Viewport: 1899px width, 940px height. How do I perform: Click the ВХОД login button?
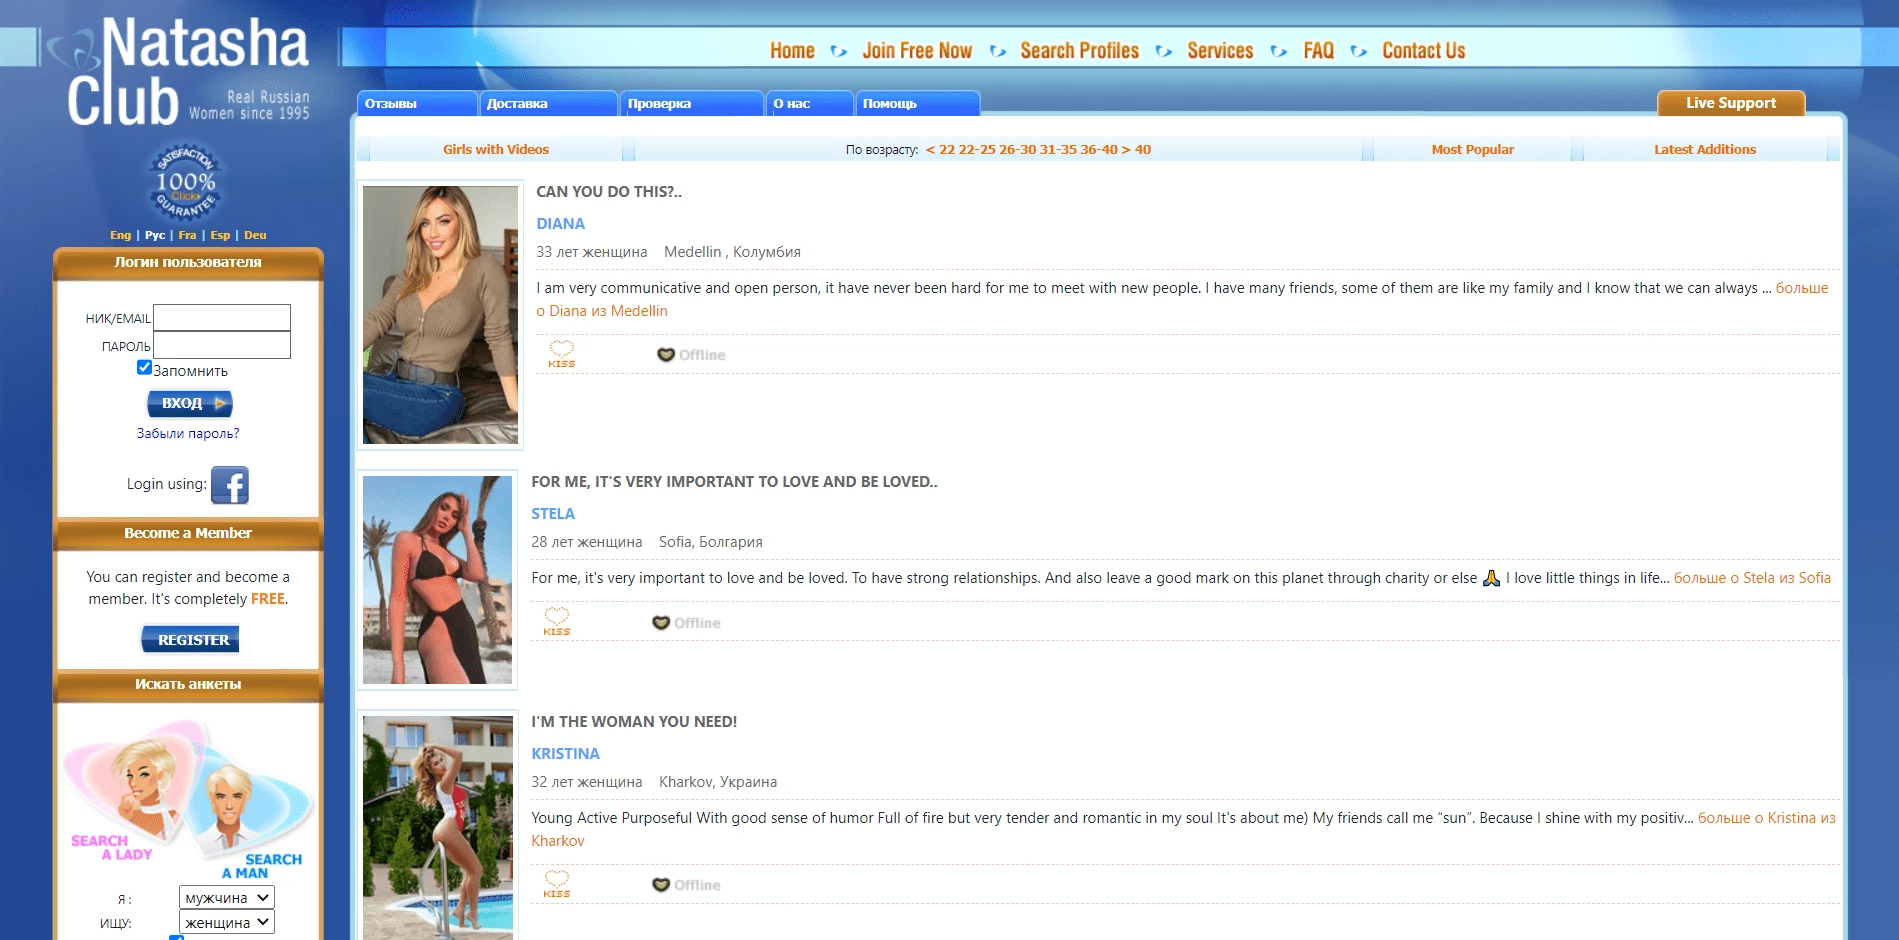[x=190, y=403]
